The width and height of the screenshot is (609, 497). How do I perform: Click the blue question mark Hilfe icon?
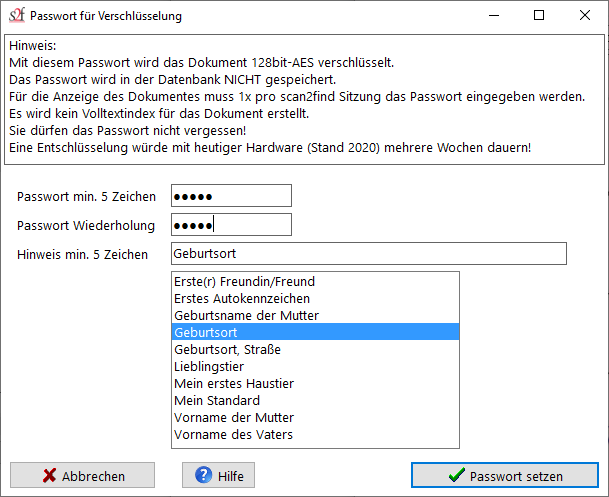click(x=204, y=474)
